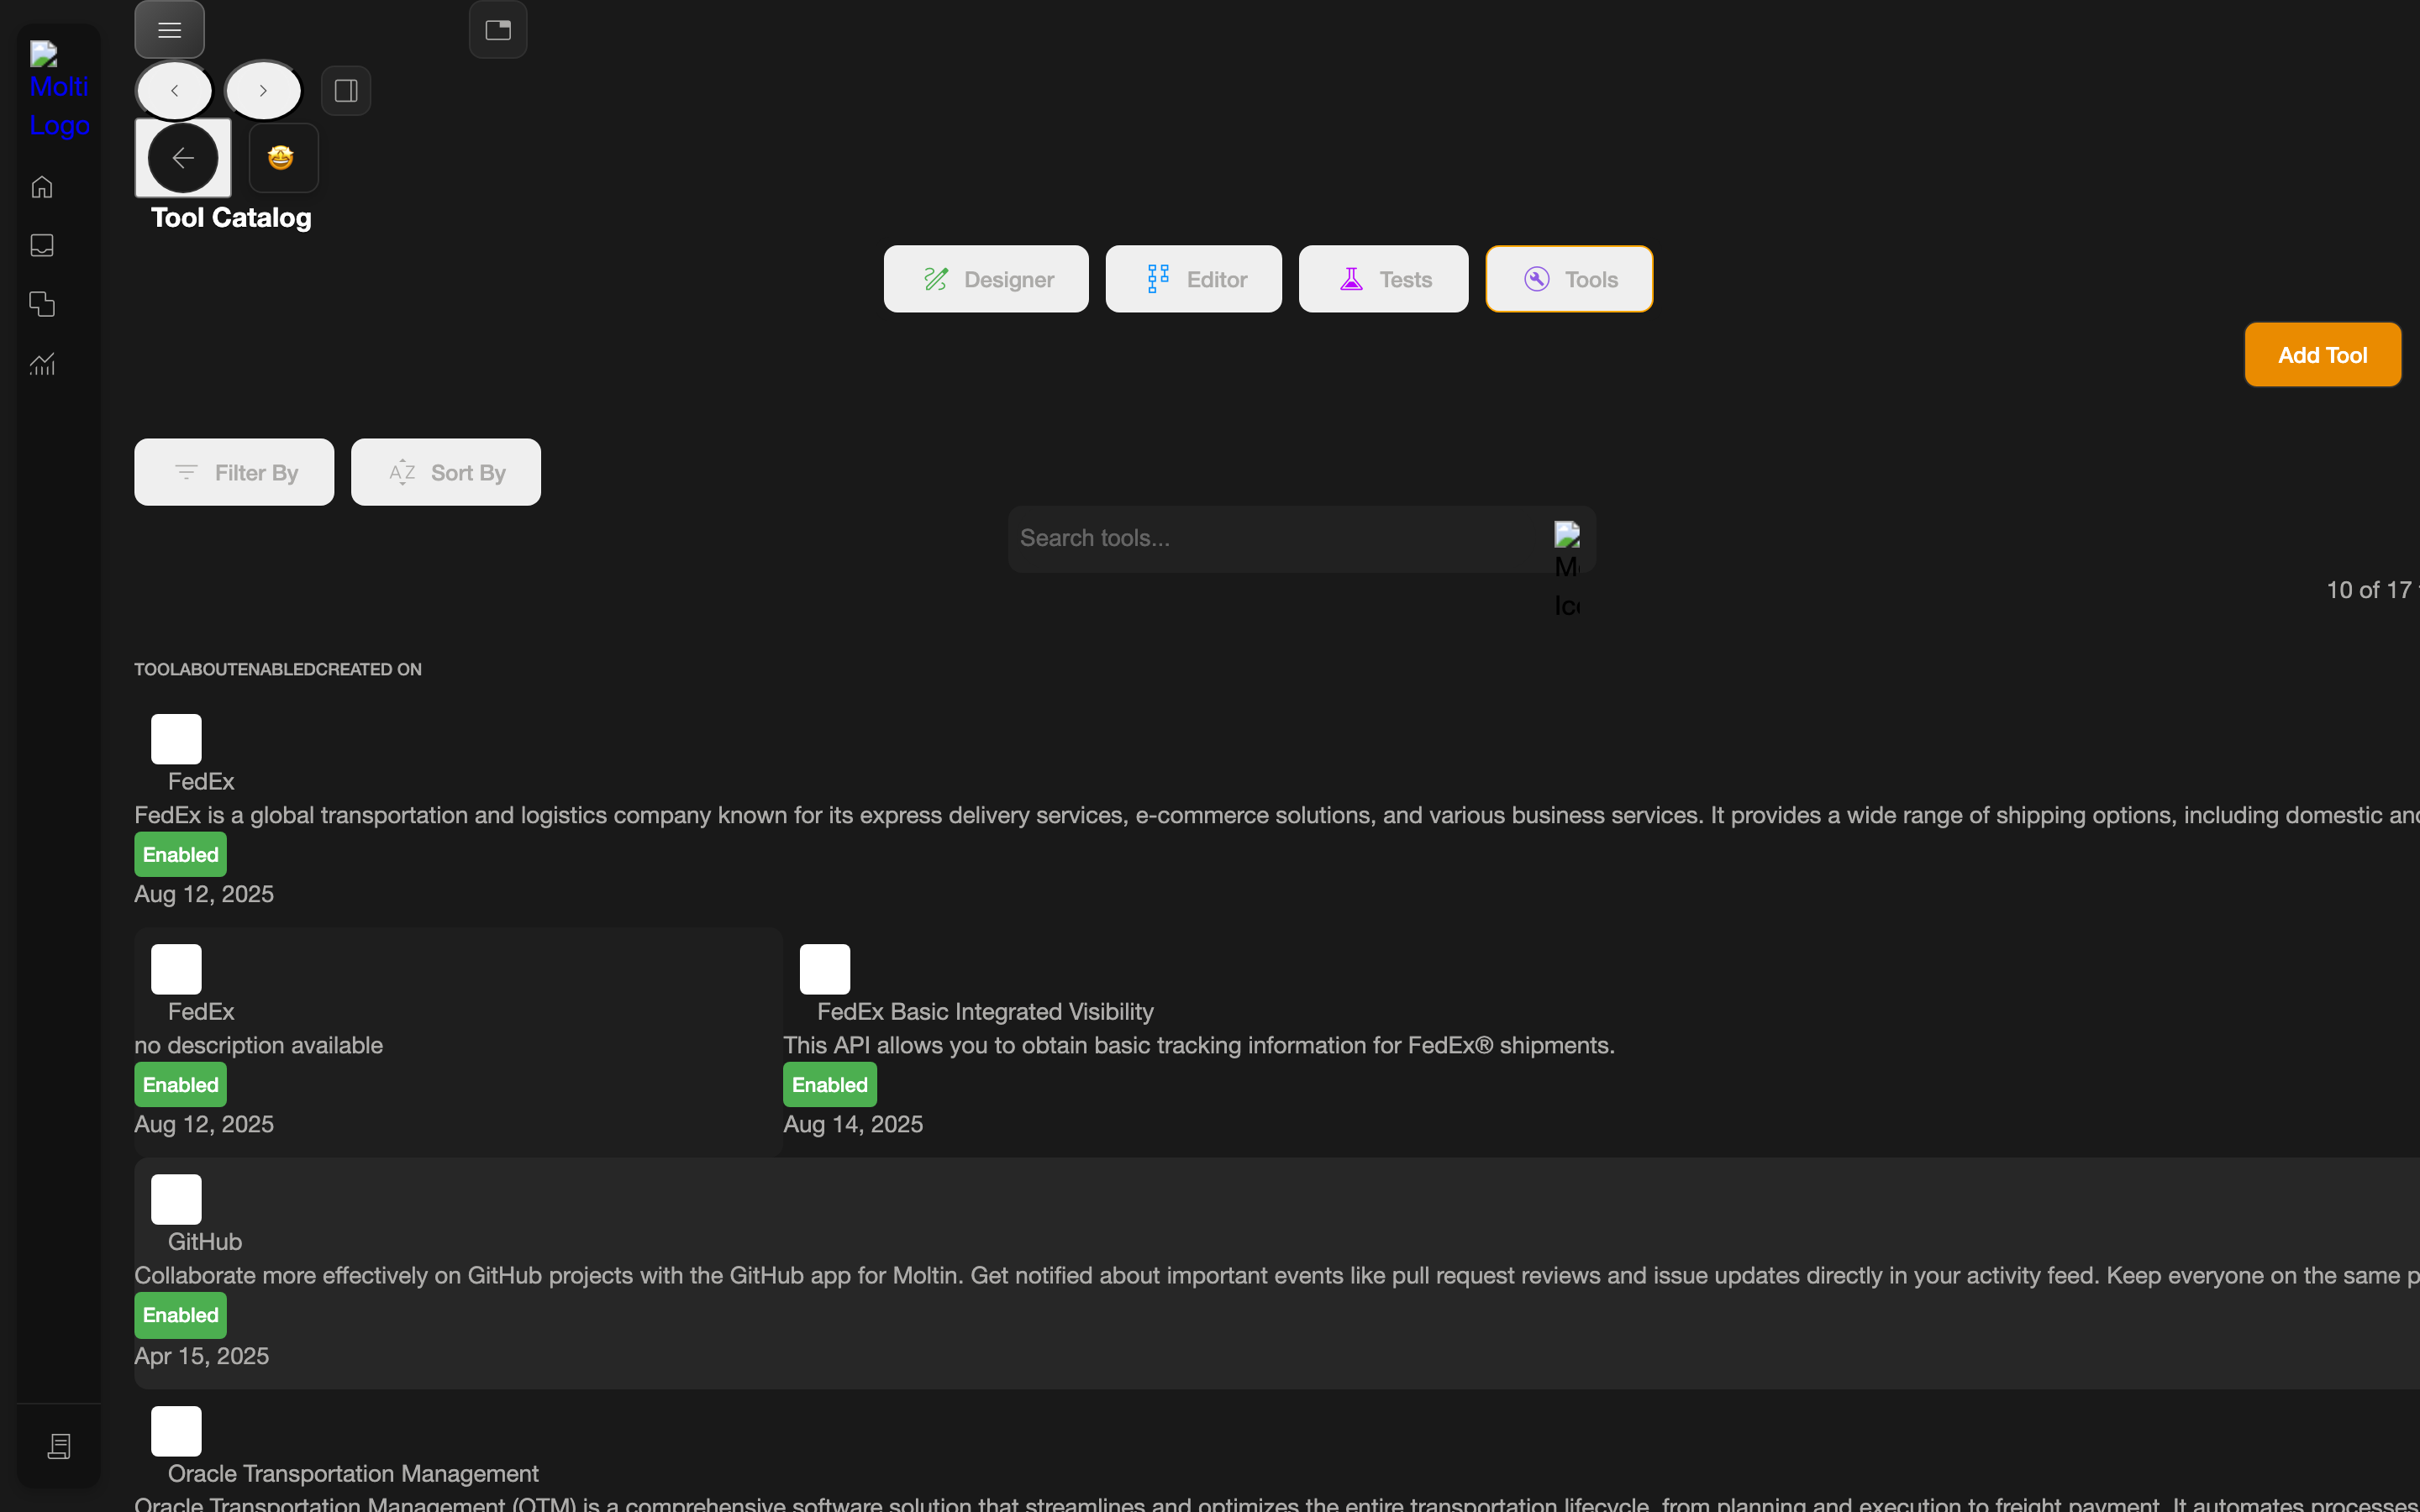Click the Enabled badge for FedEx Basic Integrated Visibility

[x=830, y=1085]
